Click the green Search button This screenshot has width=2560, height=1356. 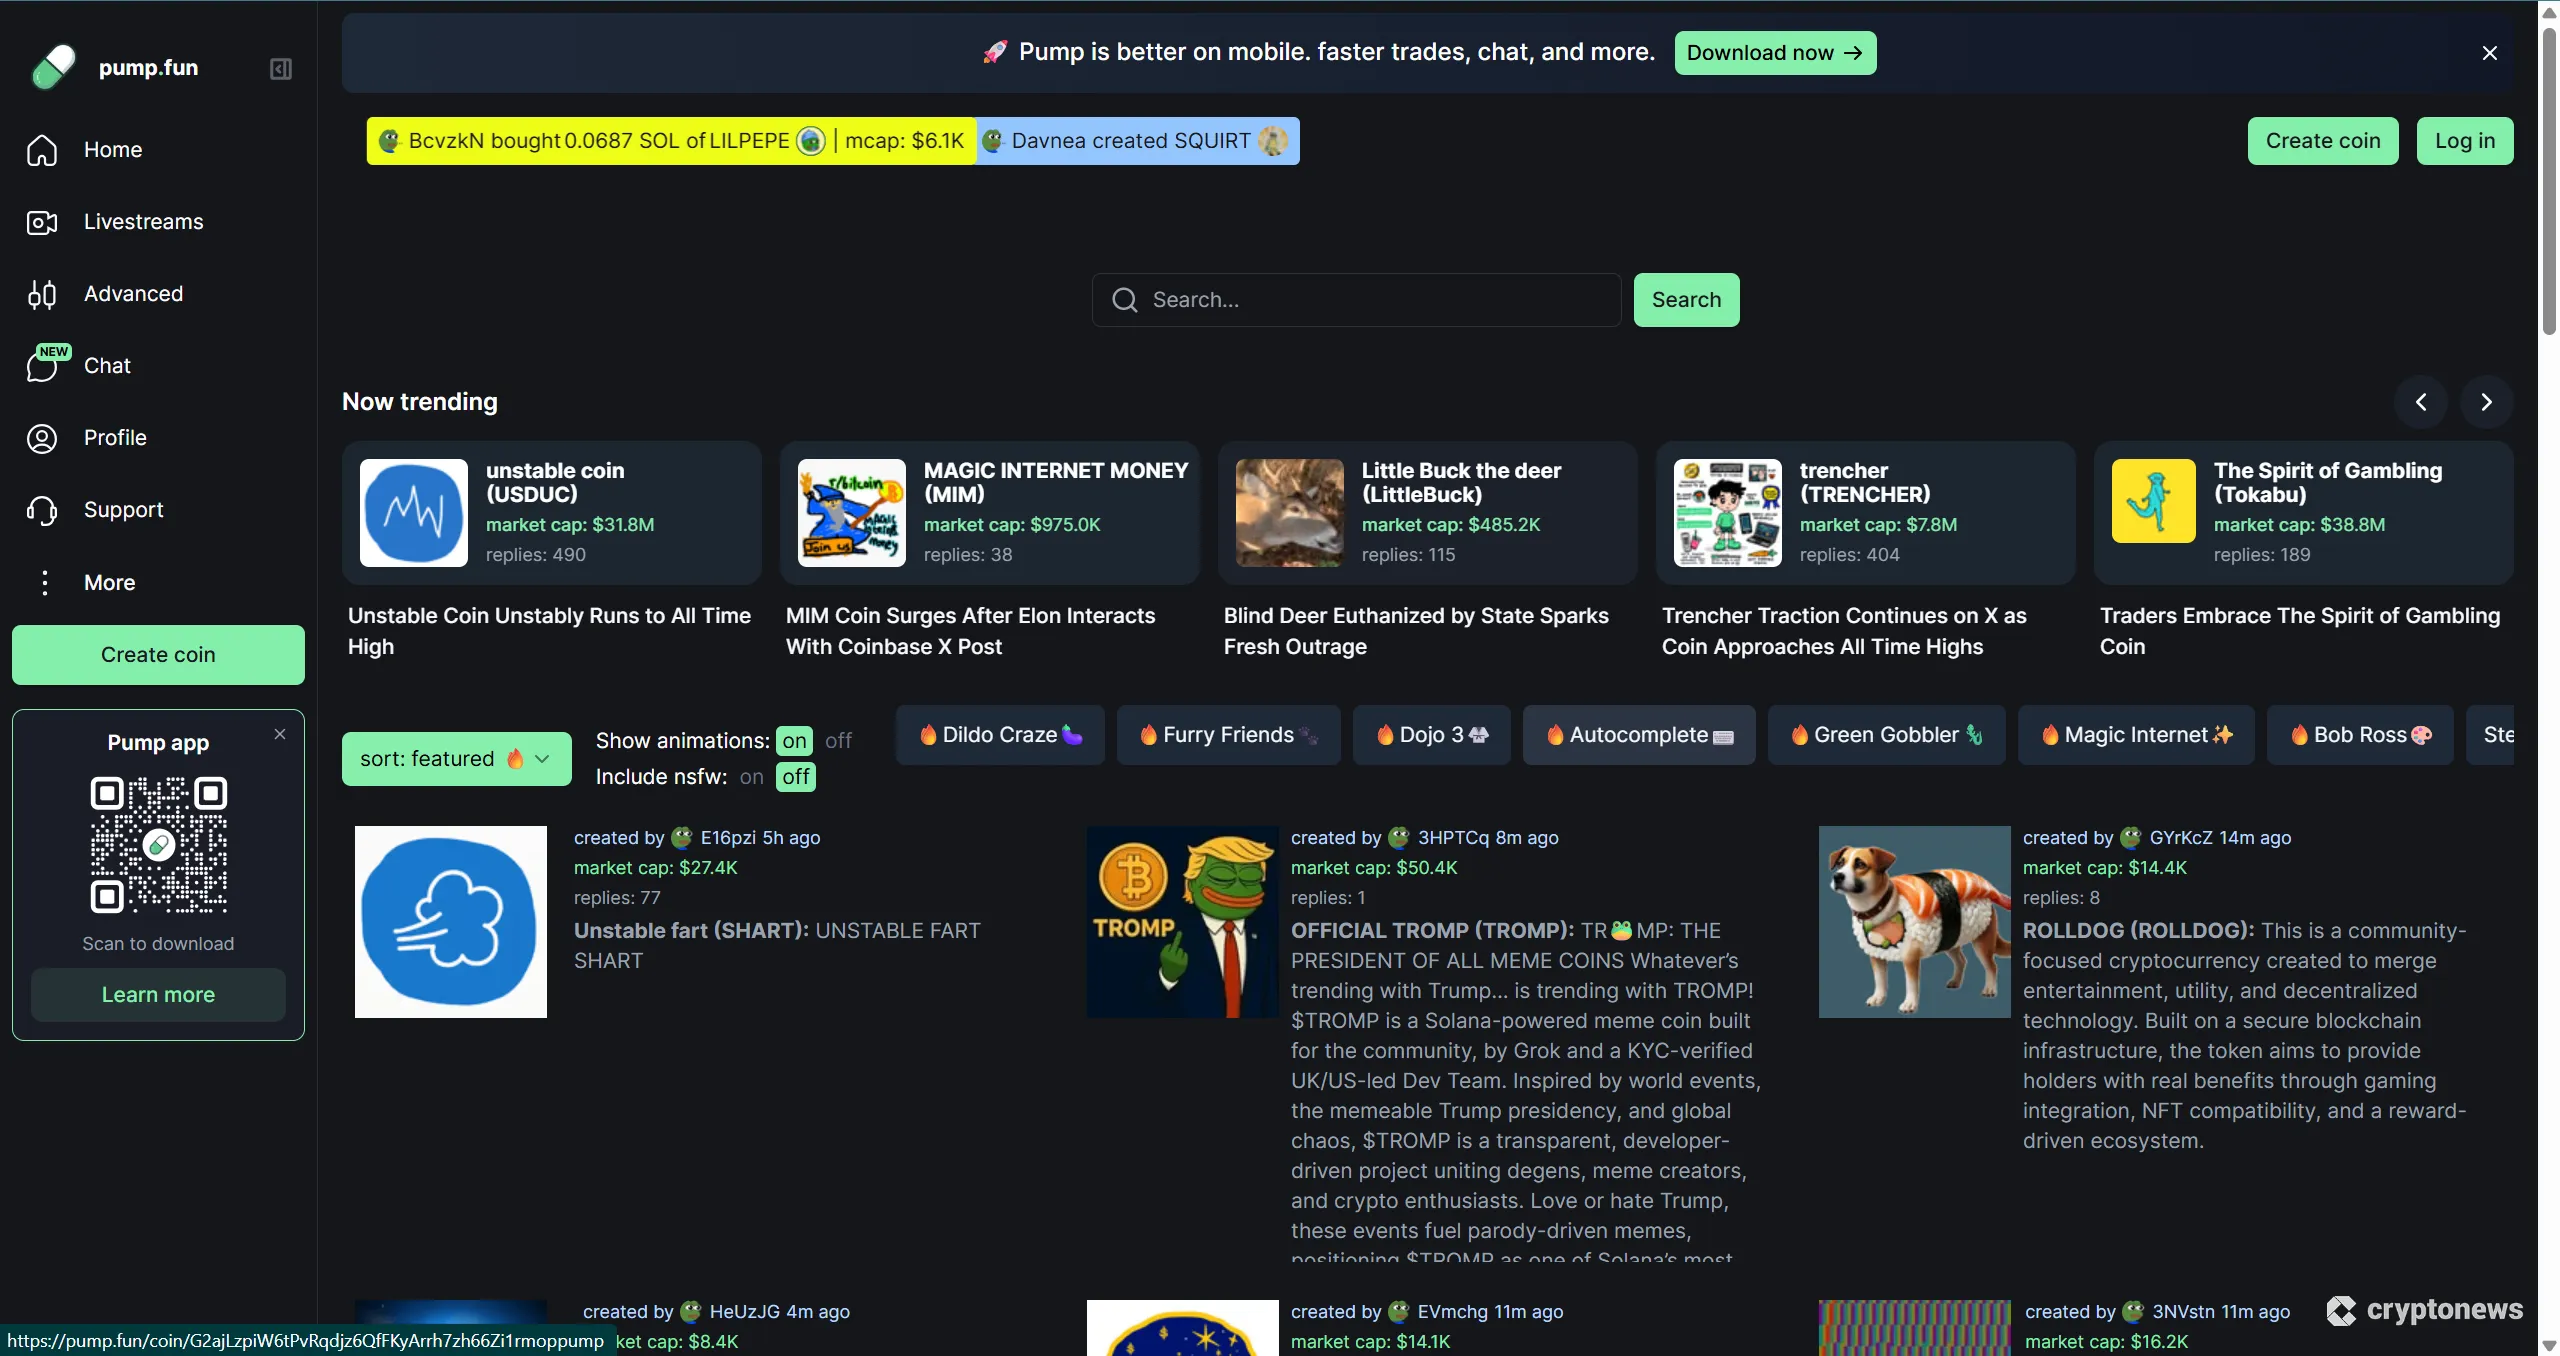[x=1686, y=300]
